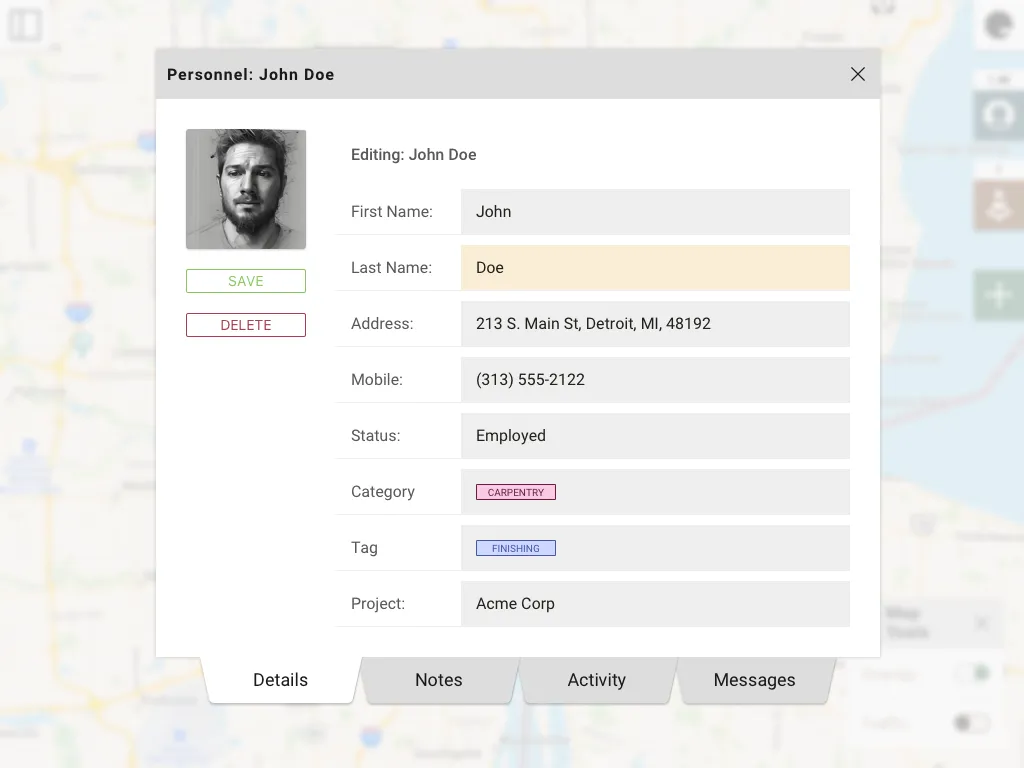Click John Doe's profile photo

click(x=246, y=189)
